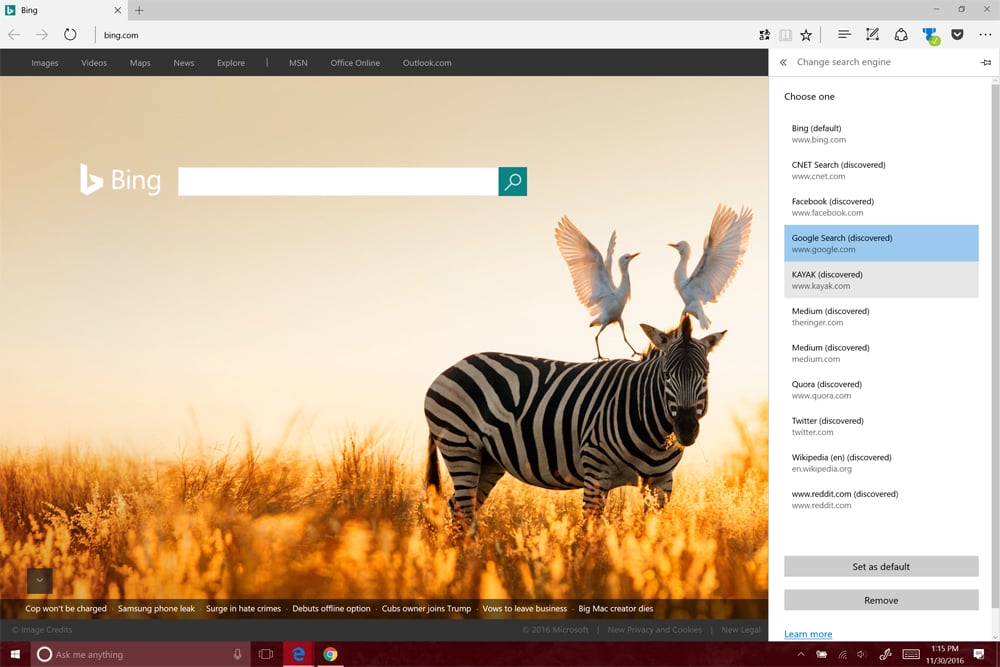Open the Windows Start menu

pos(15,654)
